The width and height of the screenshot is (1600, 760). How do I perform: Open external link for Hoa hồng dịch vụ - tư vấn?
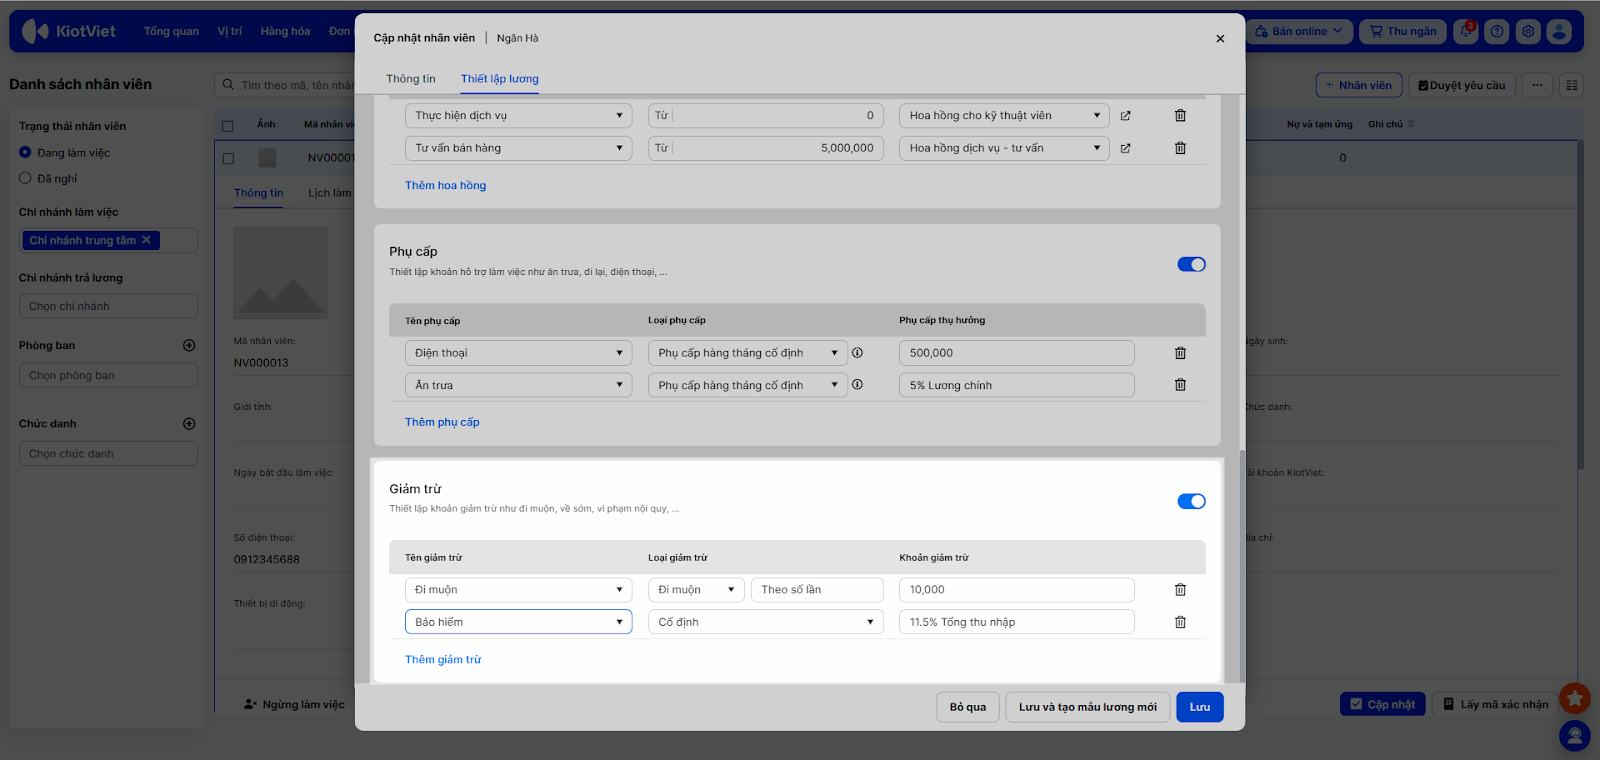[x=1125, y=148]
